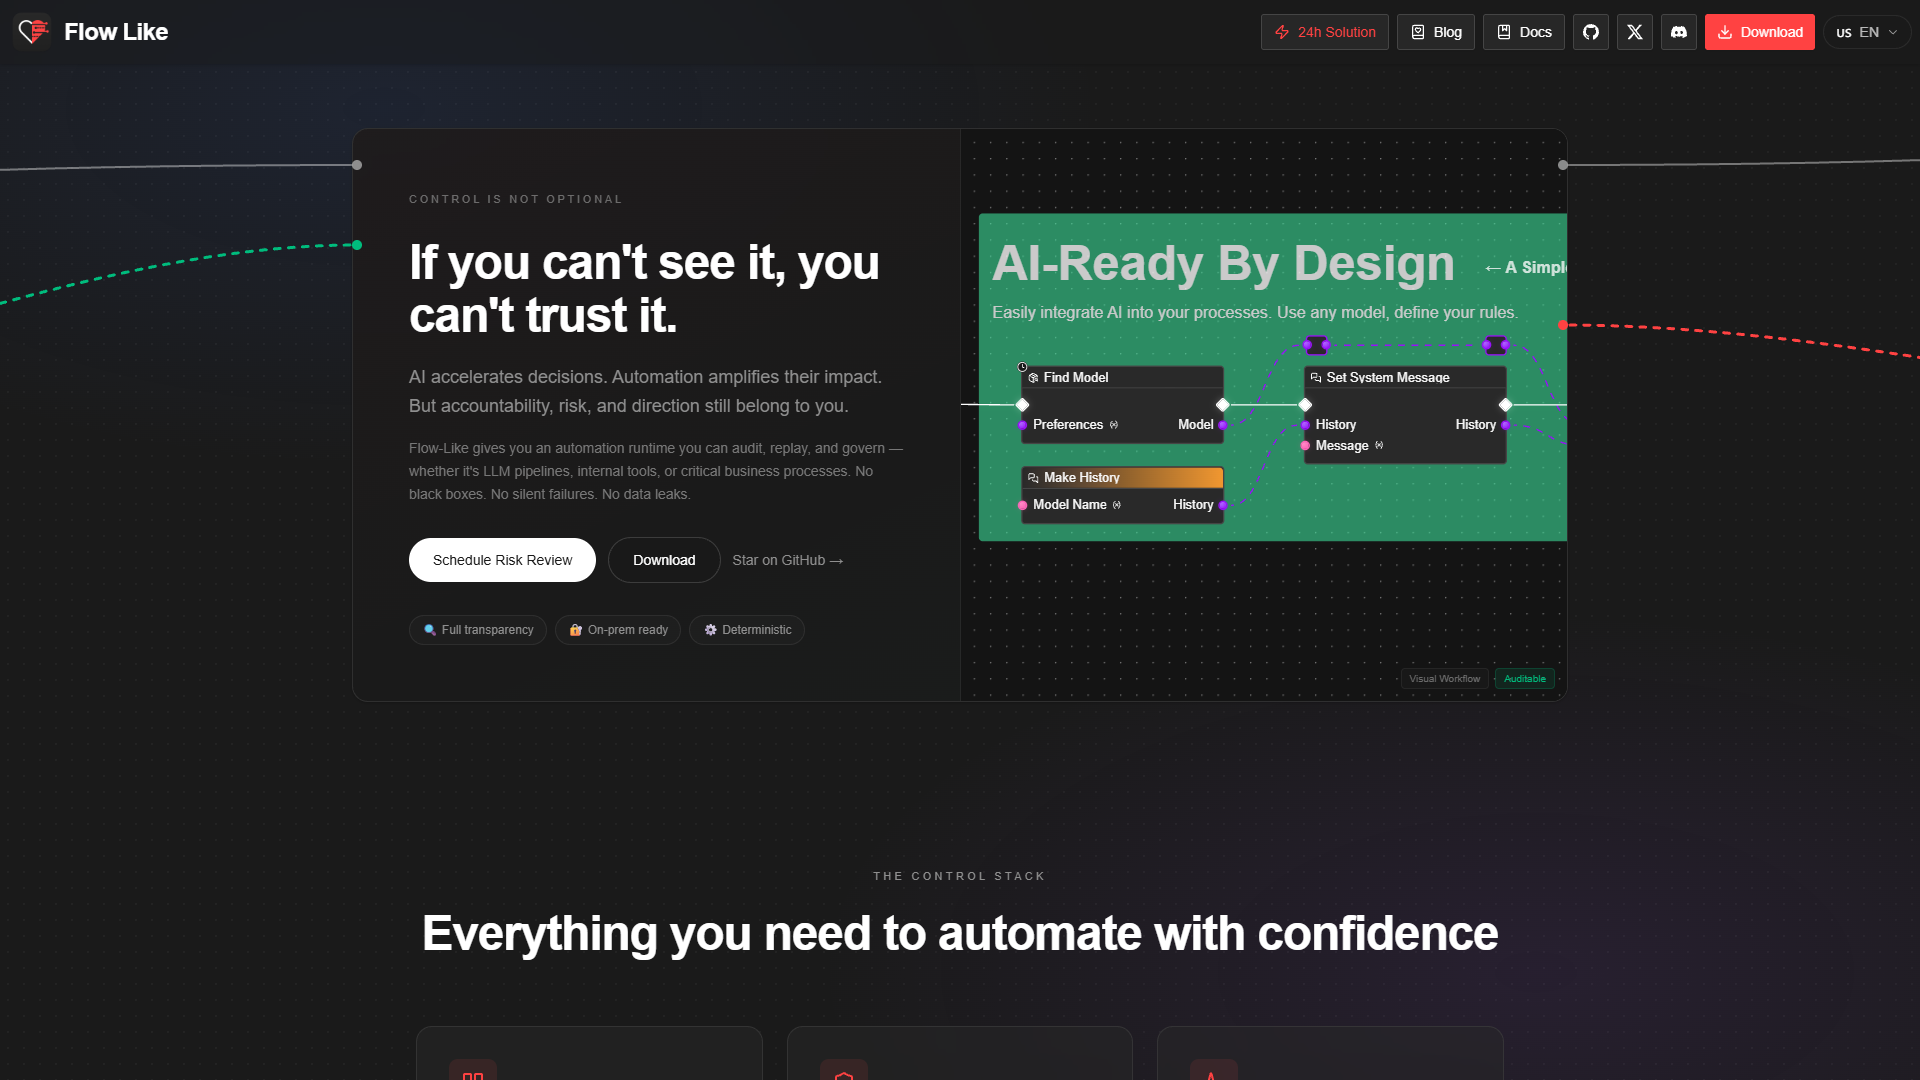The image size is (1920, 1080).
Task: Click Schedule Risk Review button
Action: click(502, 560)
